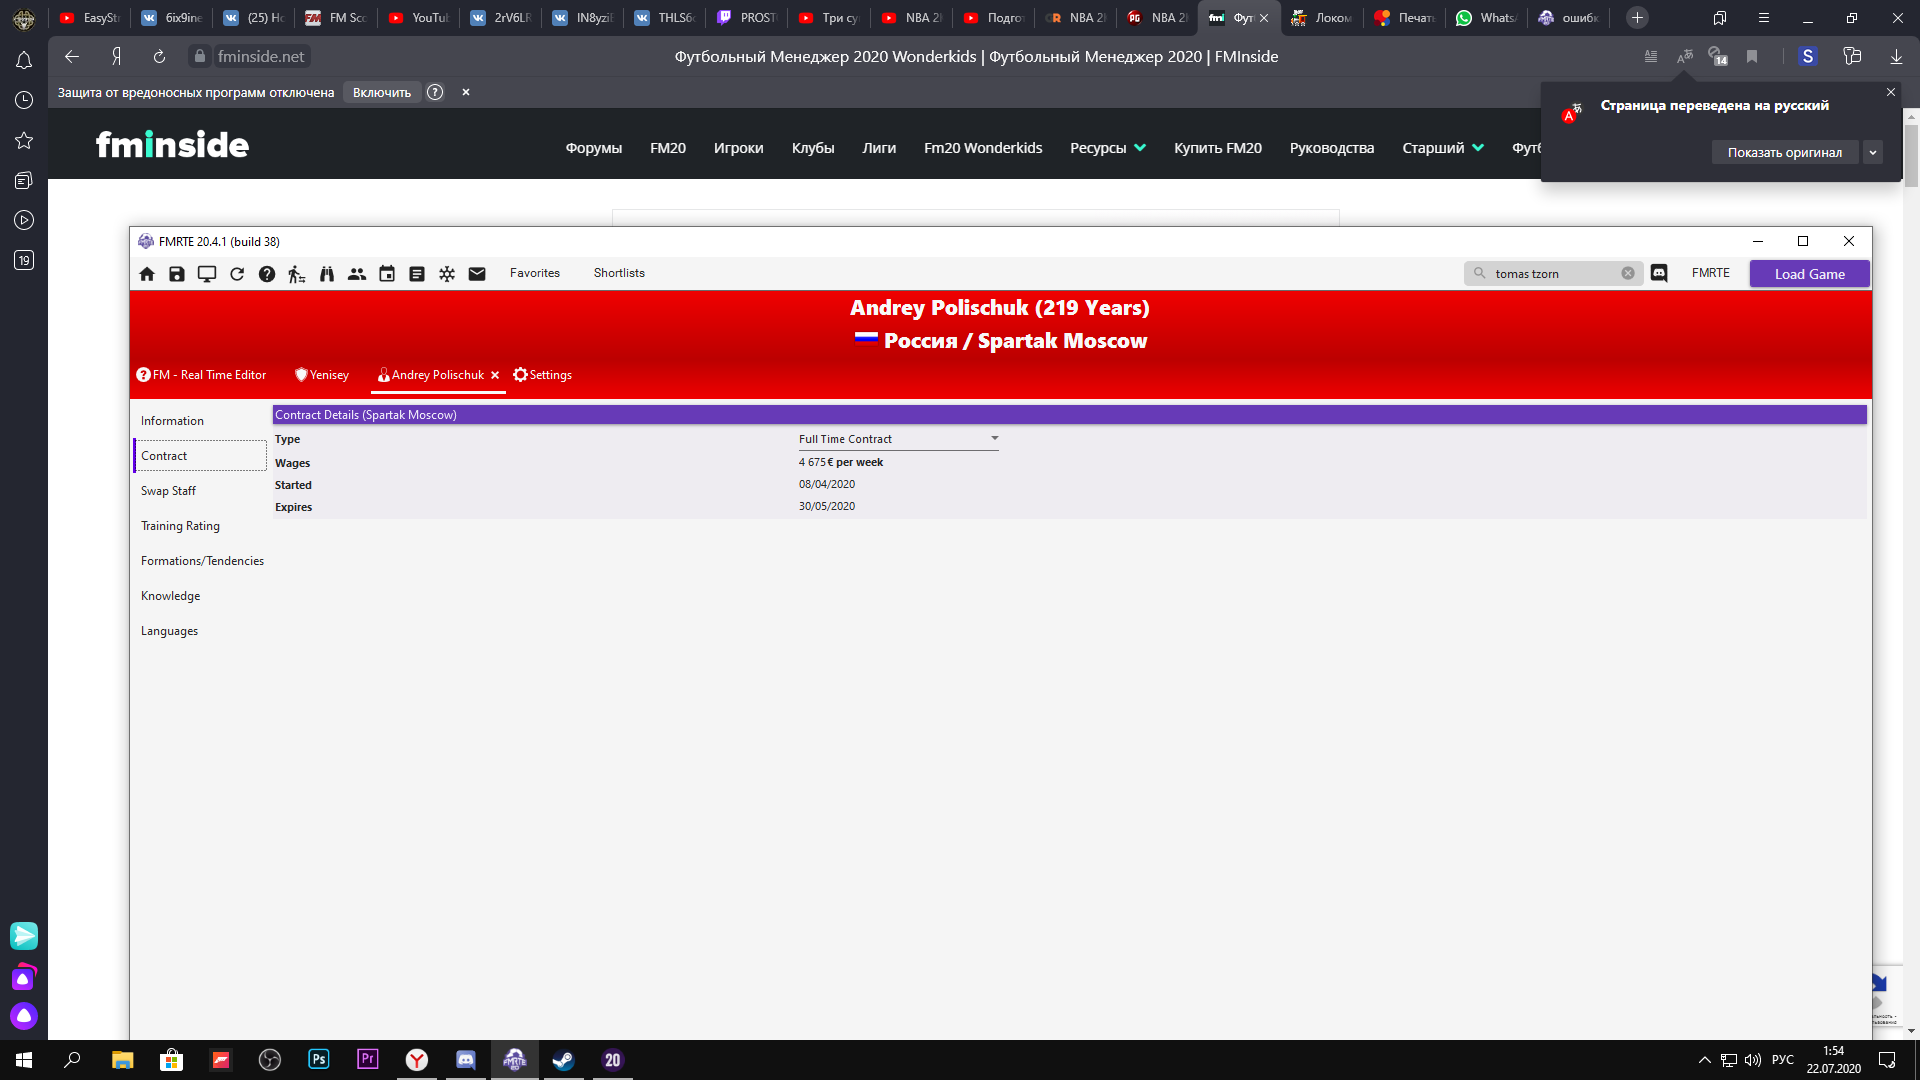Close the translation popup
The image size is (1920, 1080).
1890,92
